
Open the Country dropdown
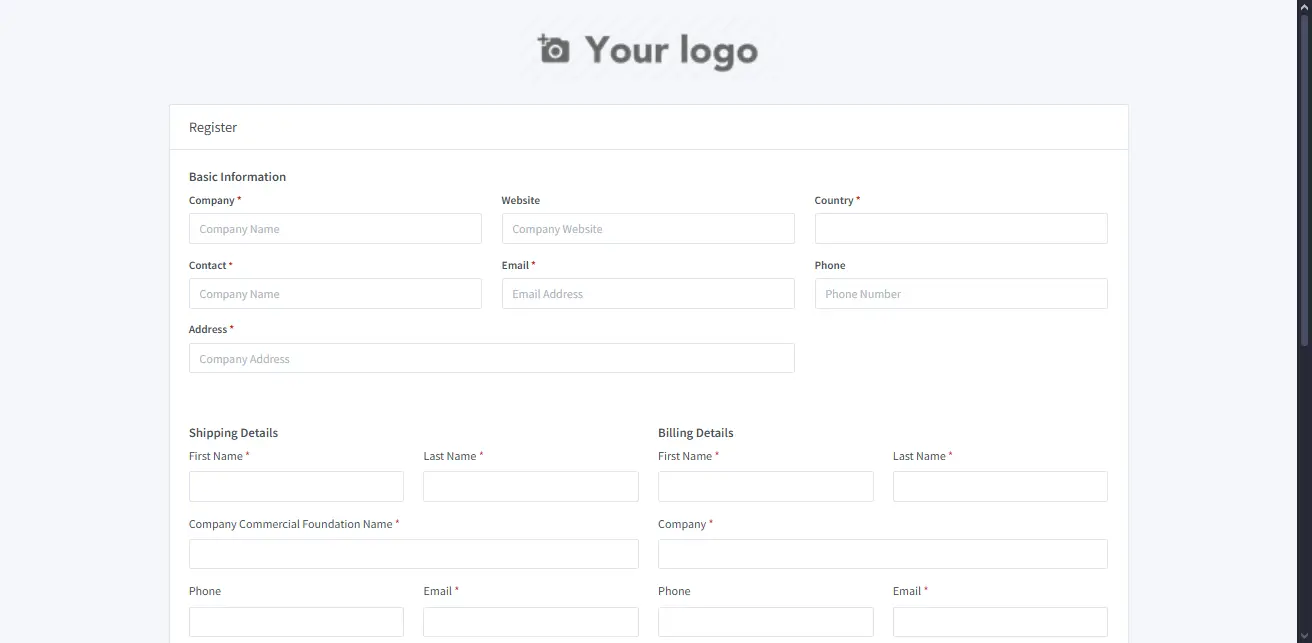click(960, 228)
